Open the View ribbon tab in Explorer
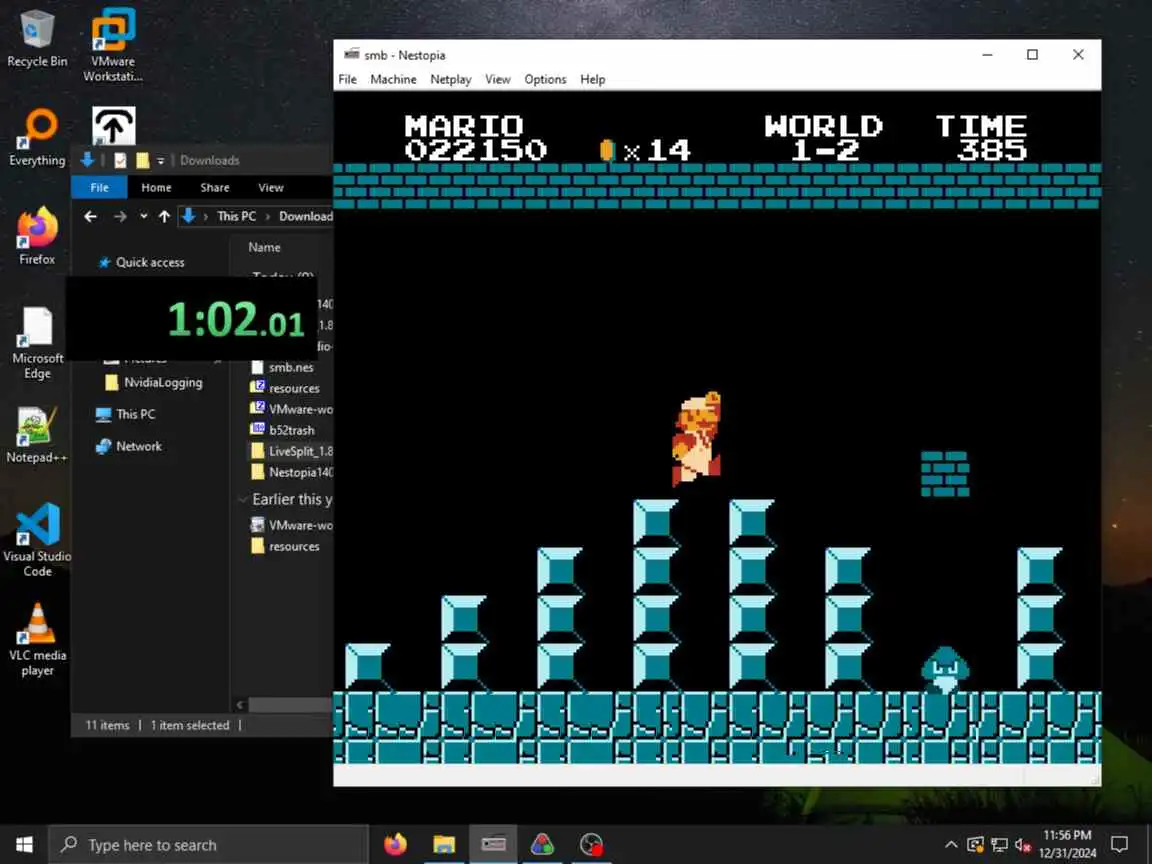Viewport: 1152px width, 864px height. pyautogui.click(x=270, y=187)
